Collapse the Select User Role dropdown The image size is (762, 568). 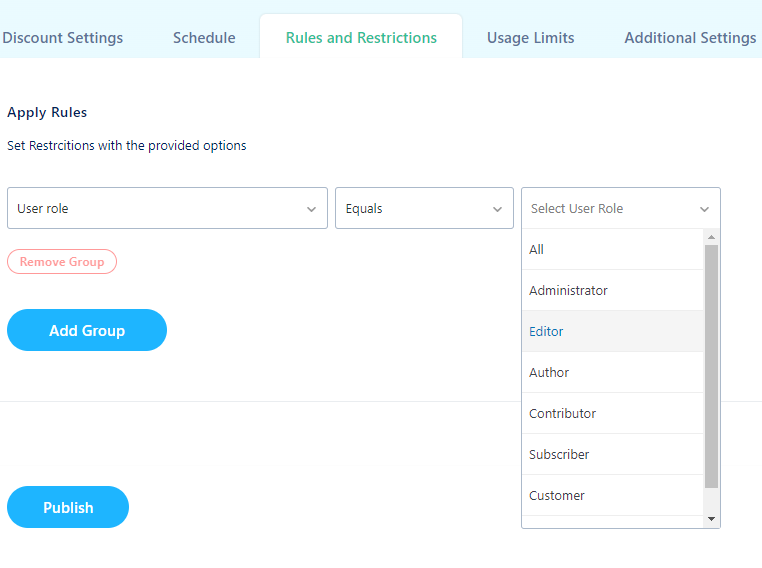pos(621,208)
